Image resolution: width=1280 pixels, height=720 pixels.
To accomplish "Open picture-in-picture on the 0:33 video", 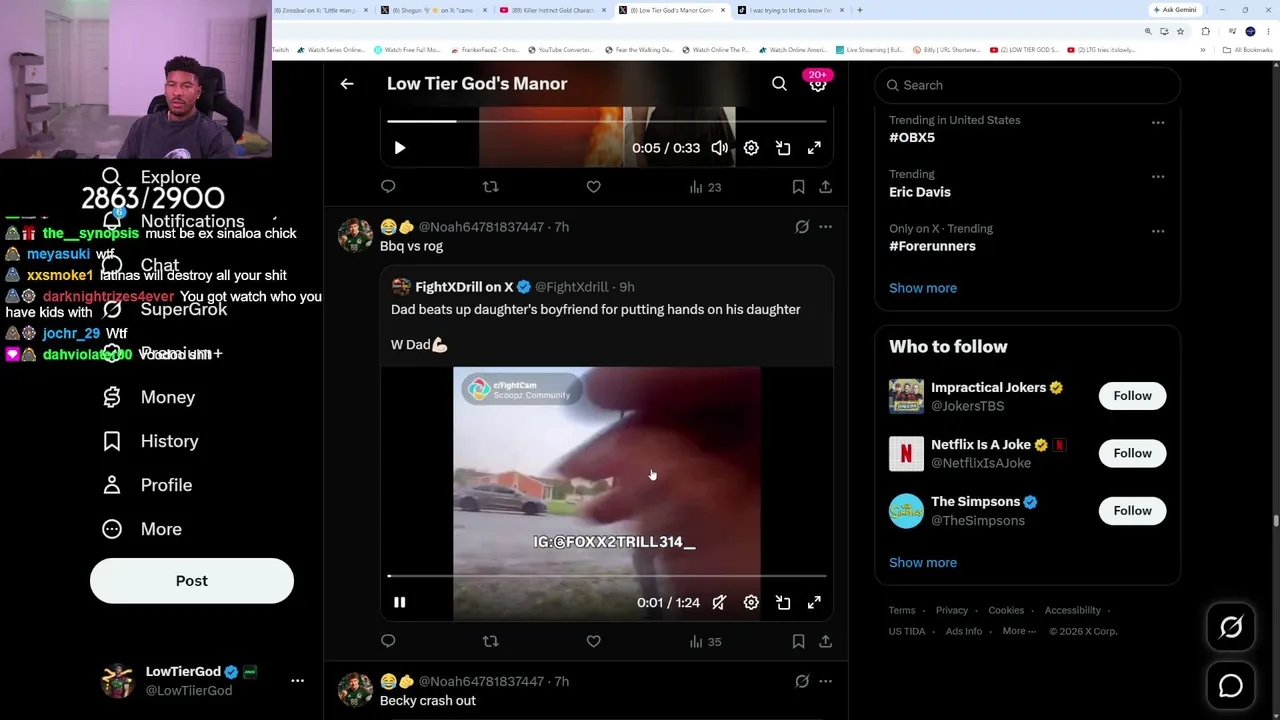I will (783, 148).
